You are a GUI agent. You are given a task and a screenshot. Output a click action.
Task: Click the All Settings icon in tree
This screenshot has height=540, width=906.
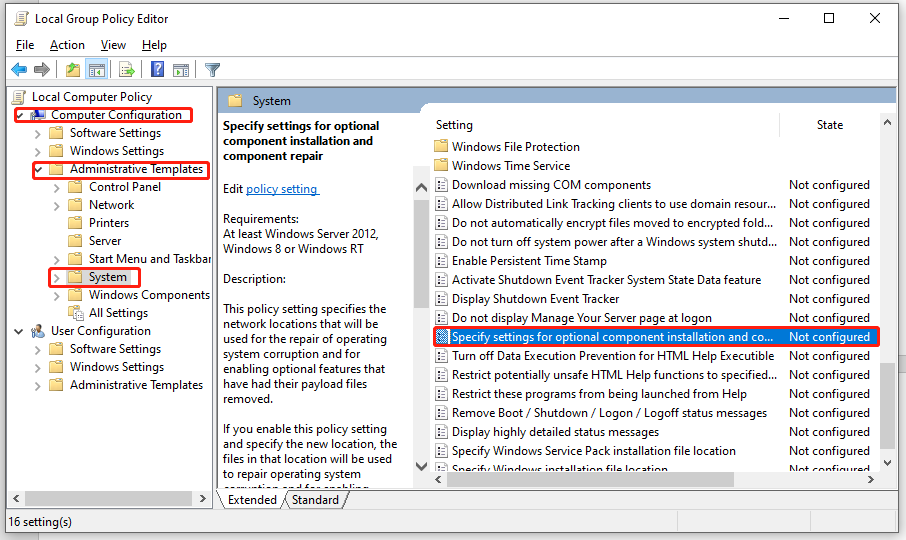pyautogui.click(x=76, y=313)
